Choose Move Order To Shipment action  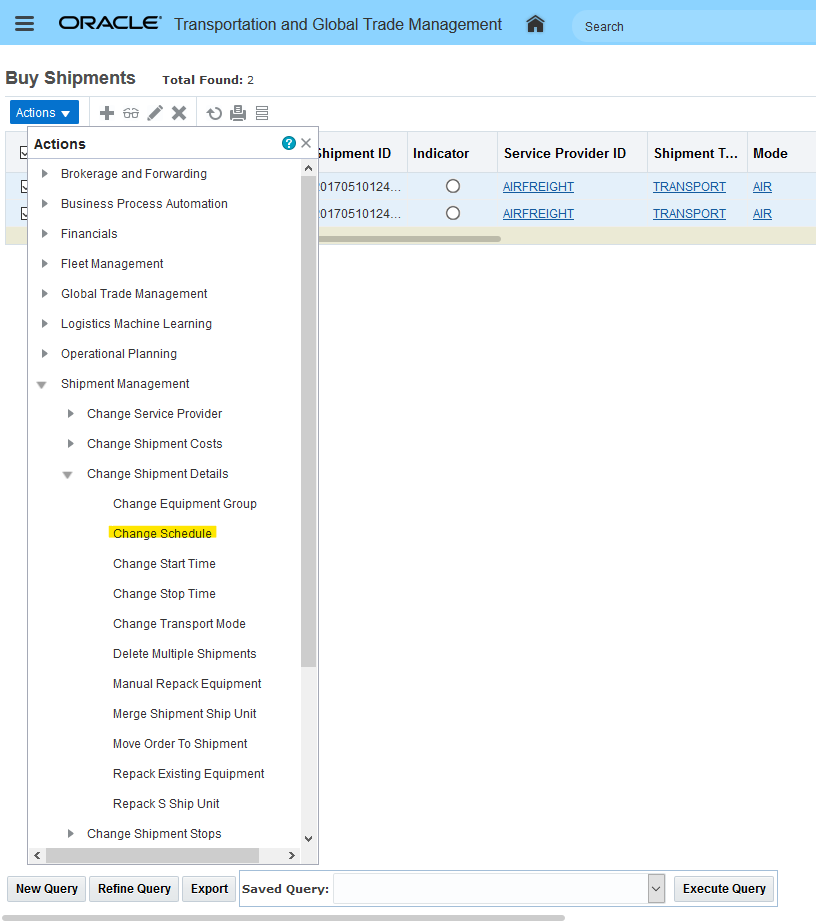tap(180, 744)
